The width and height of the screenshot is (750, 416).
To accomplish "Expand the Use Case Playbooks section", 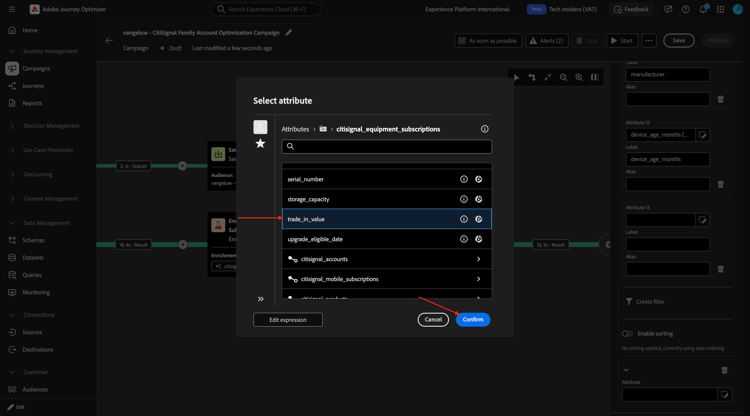I will pyautogui.click(x=12, y=150).
